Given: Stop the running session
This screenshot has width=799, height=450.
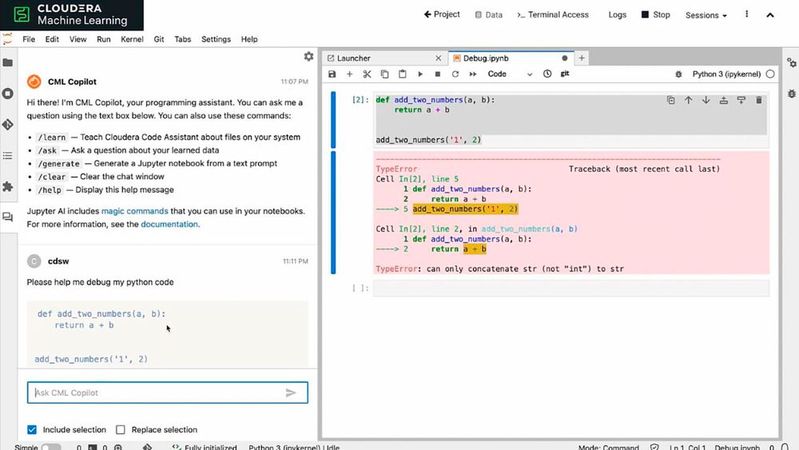Looking at the screenshot, I should point(655,15).
